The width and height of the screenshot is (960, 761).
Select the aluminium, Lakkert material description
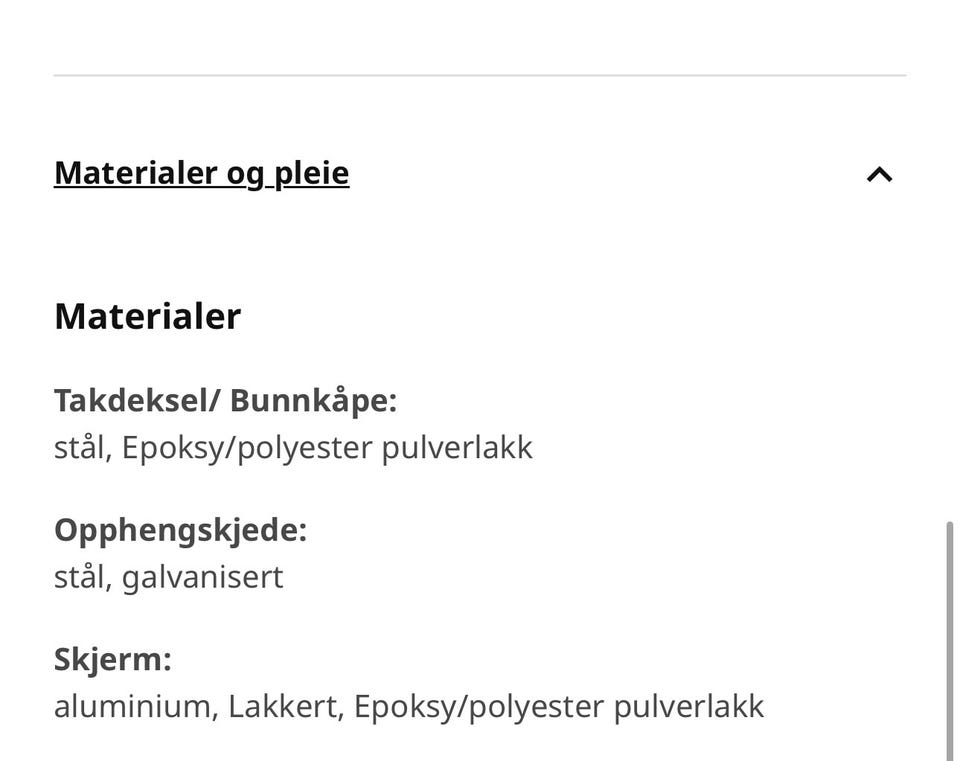click(x=409, y=706)
